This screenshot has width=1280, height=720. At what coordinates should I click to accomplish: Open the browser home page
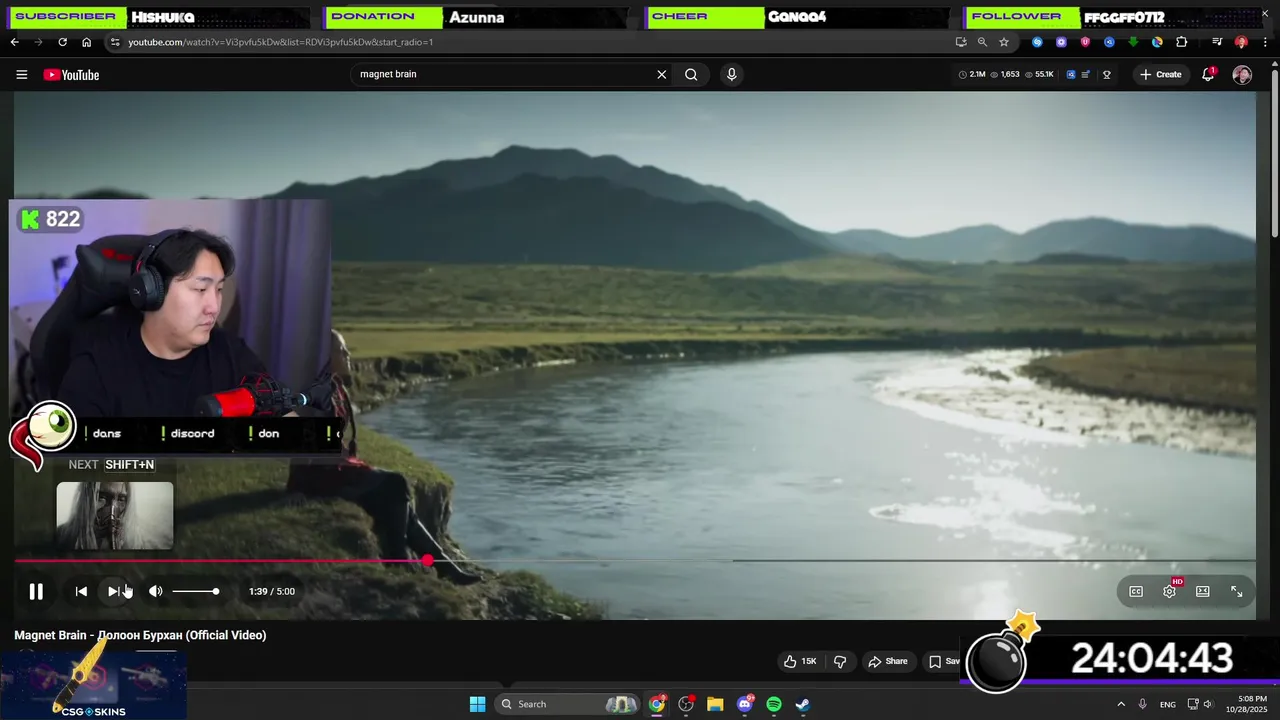[86, 42]
